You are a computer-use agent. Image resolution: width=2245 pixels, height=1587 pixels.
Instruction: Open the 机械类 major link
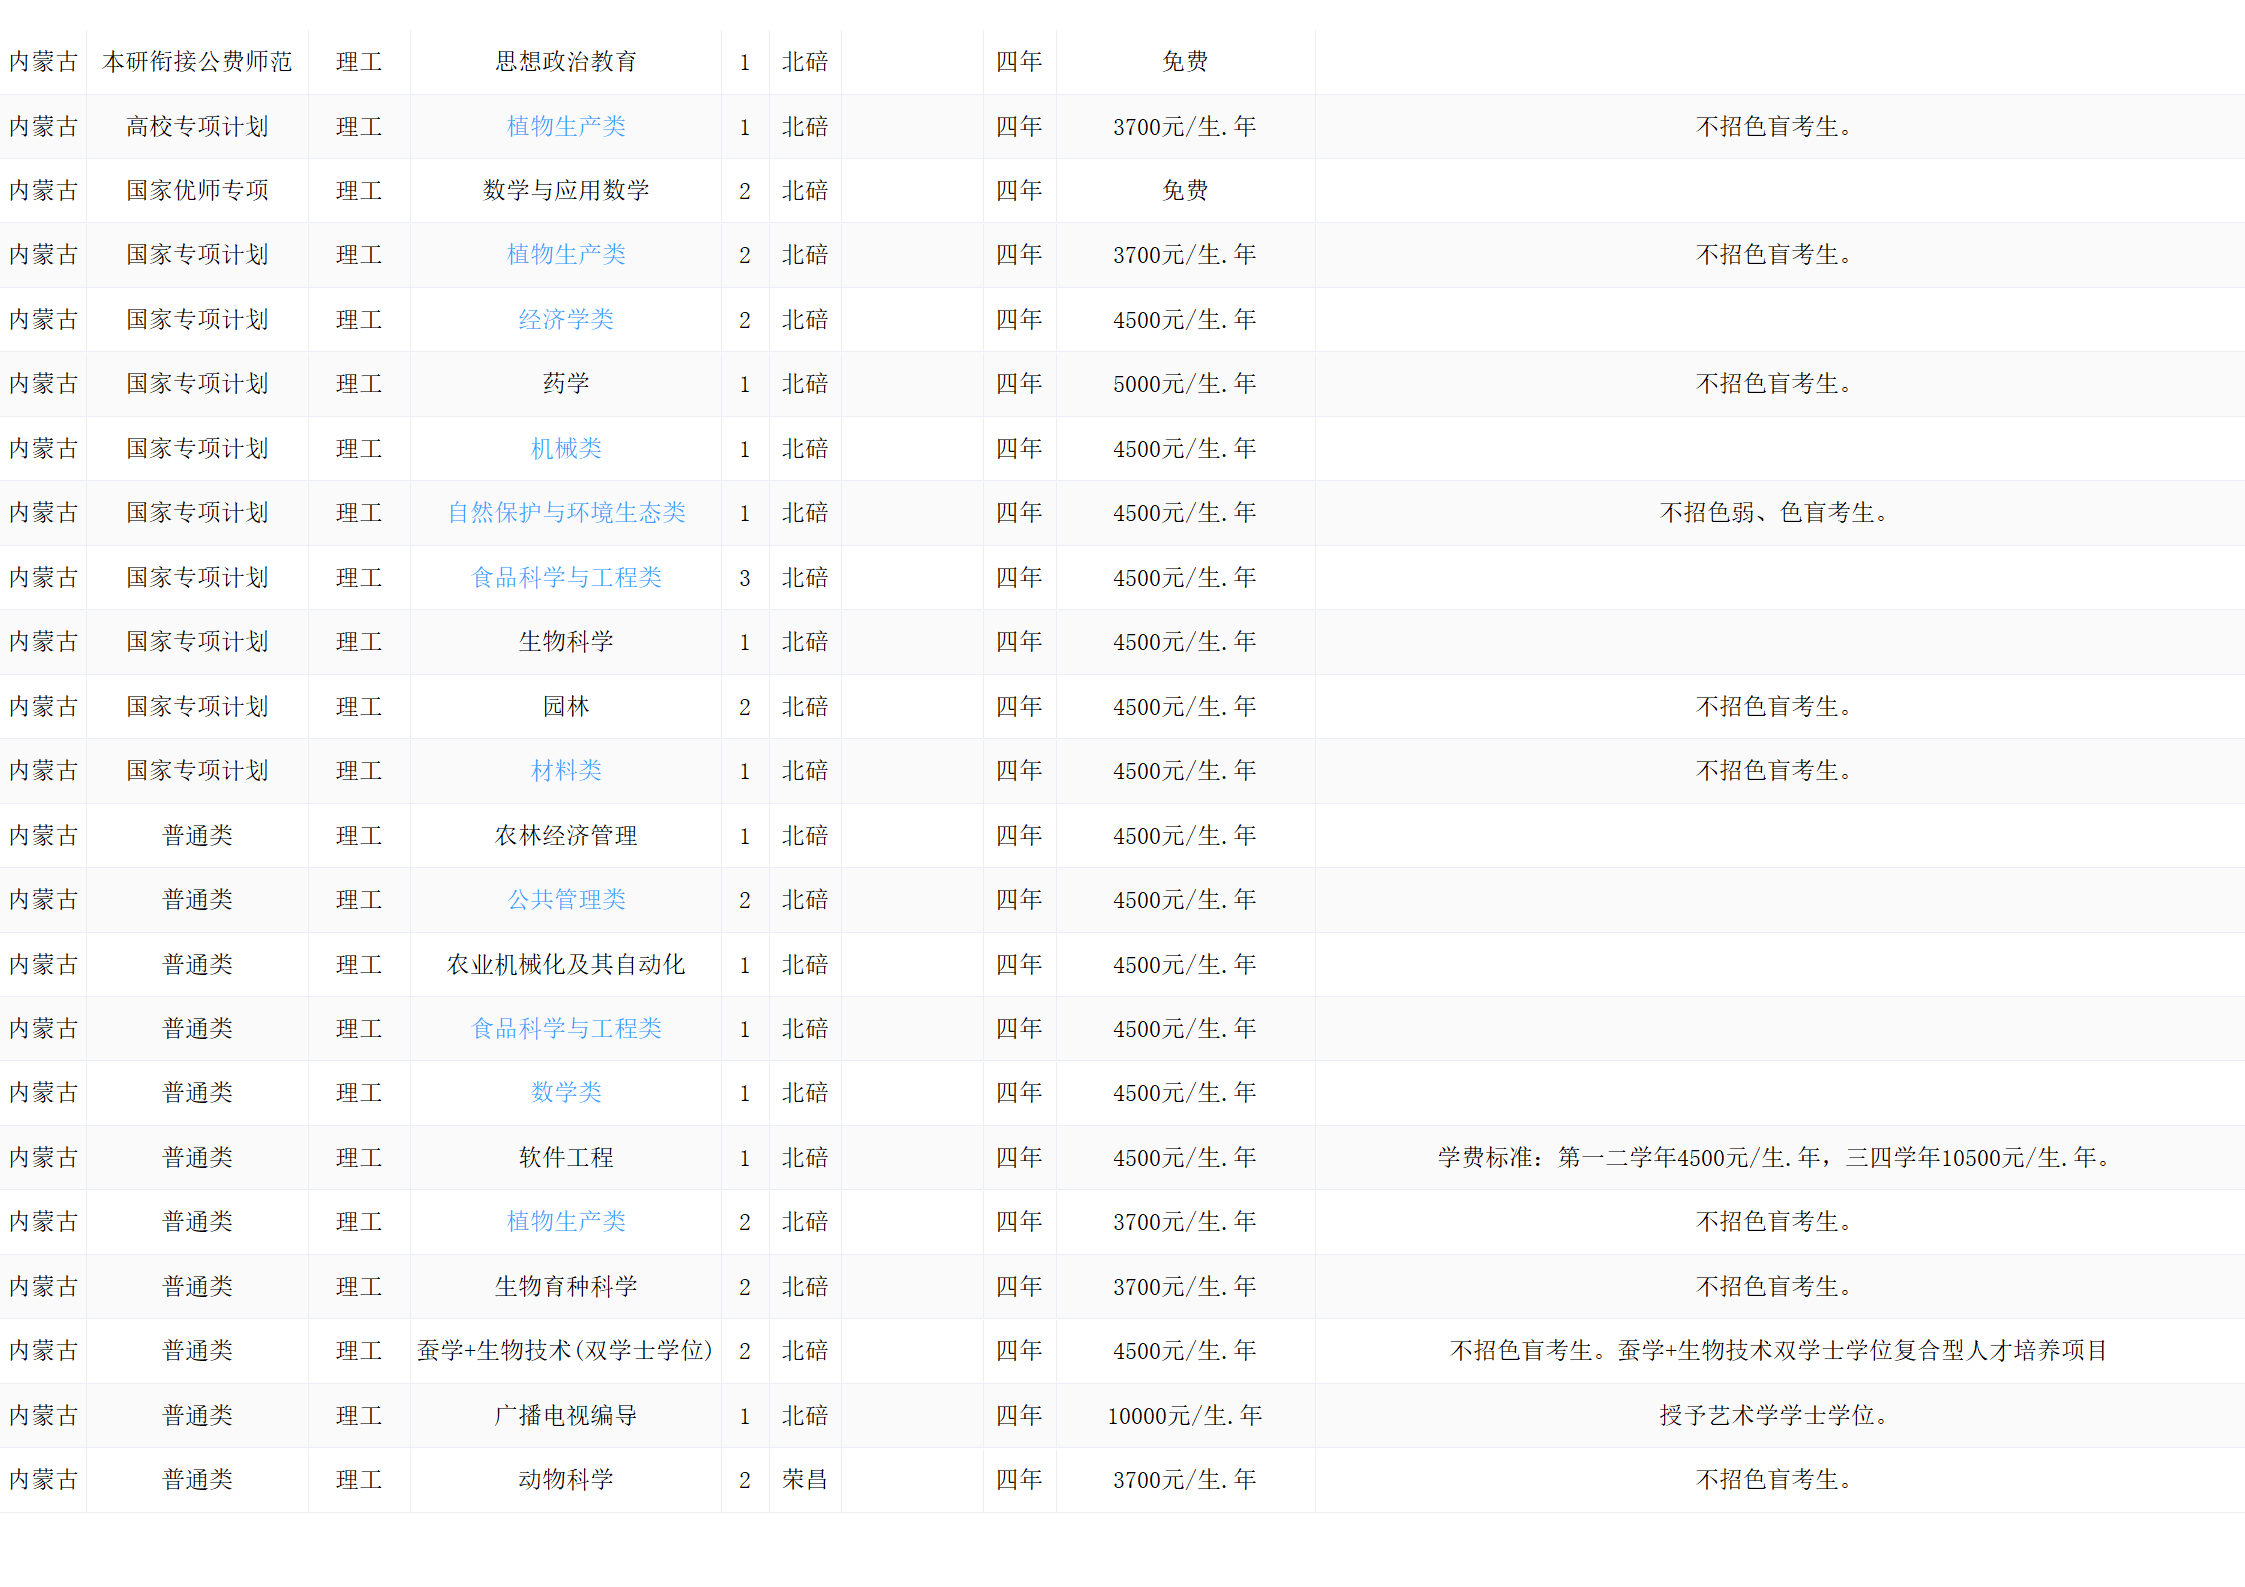[x=566, y=449]
